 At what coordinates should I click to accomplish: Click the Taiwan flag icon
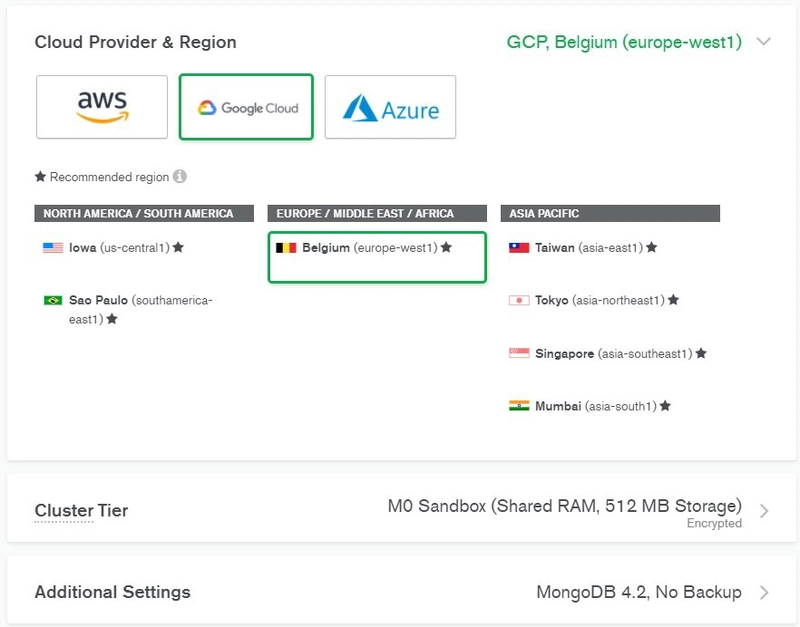coord(519,248)
